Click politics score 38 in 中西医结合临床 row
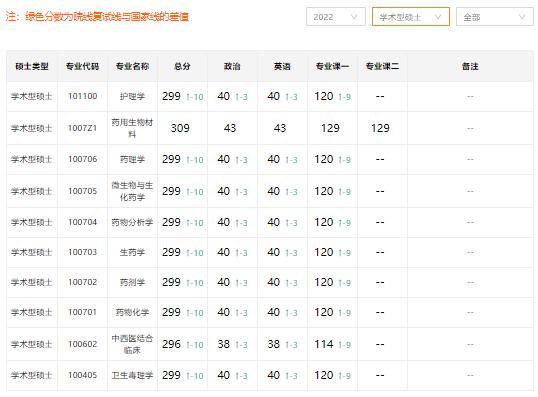Viewport: 538px width, 397px height. [223, 344]
